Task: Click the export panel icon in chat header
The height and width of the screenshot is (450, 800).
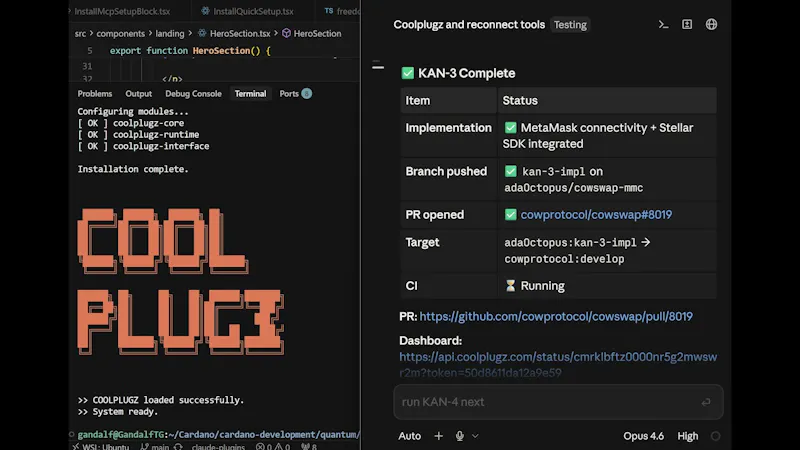Action: click(687, 24)
